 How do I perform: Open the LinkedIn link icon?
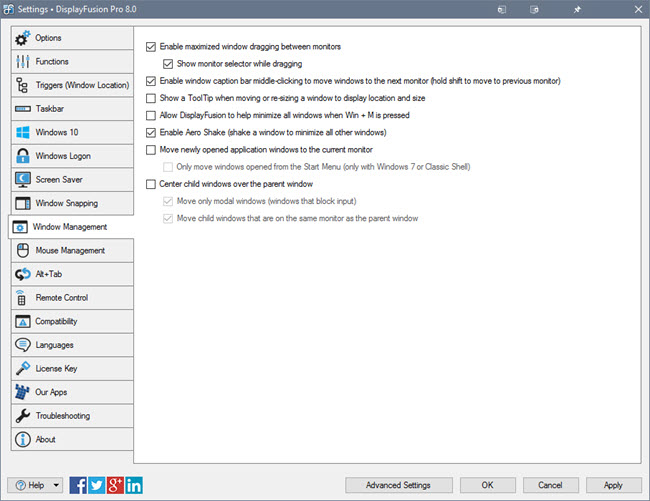[134, 485]
